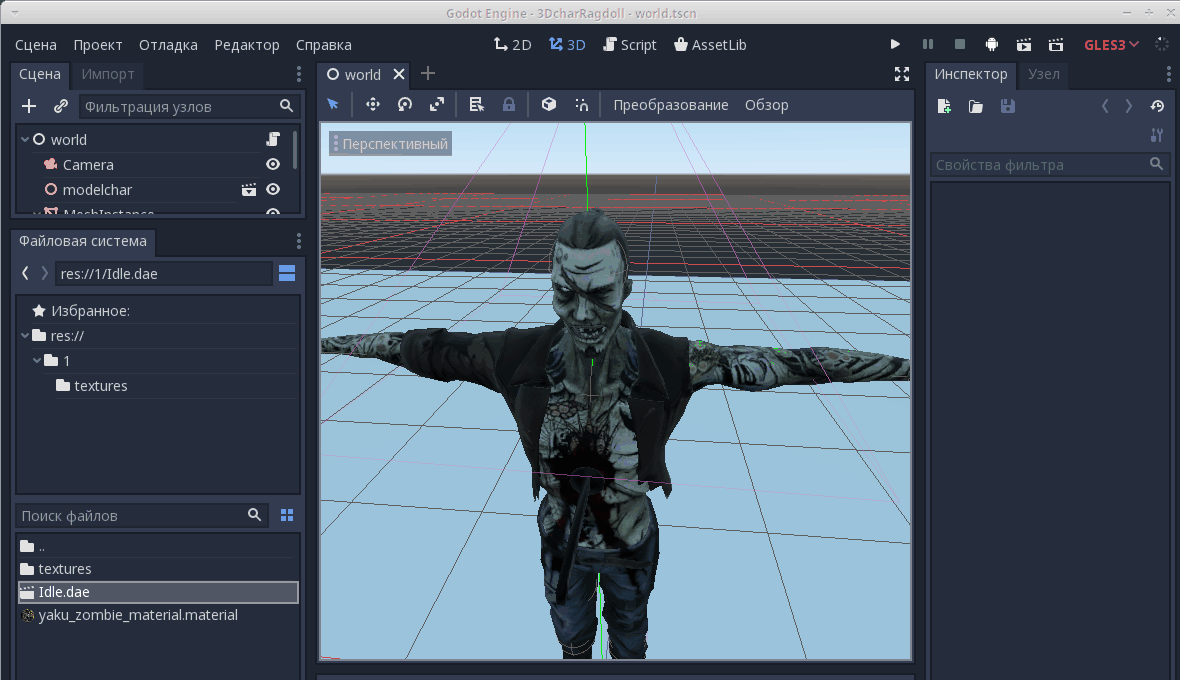Open the Перспективный view dropdown
The image size is (1180, 680).
point(389,143)
